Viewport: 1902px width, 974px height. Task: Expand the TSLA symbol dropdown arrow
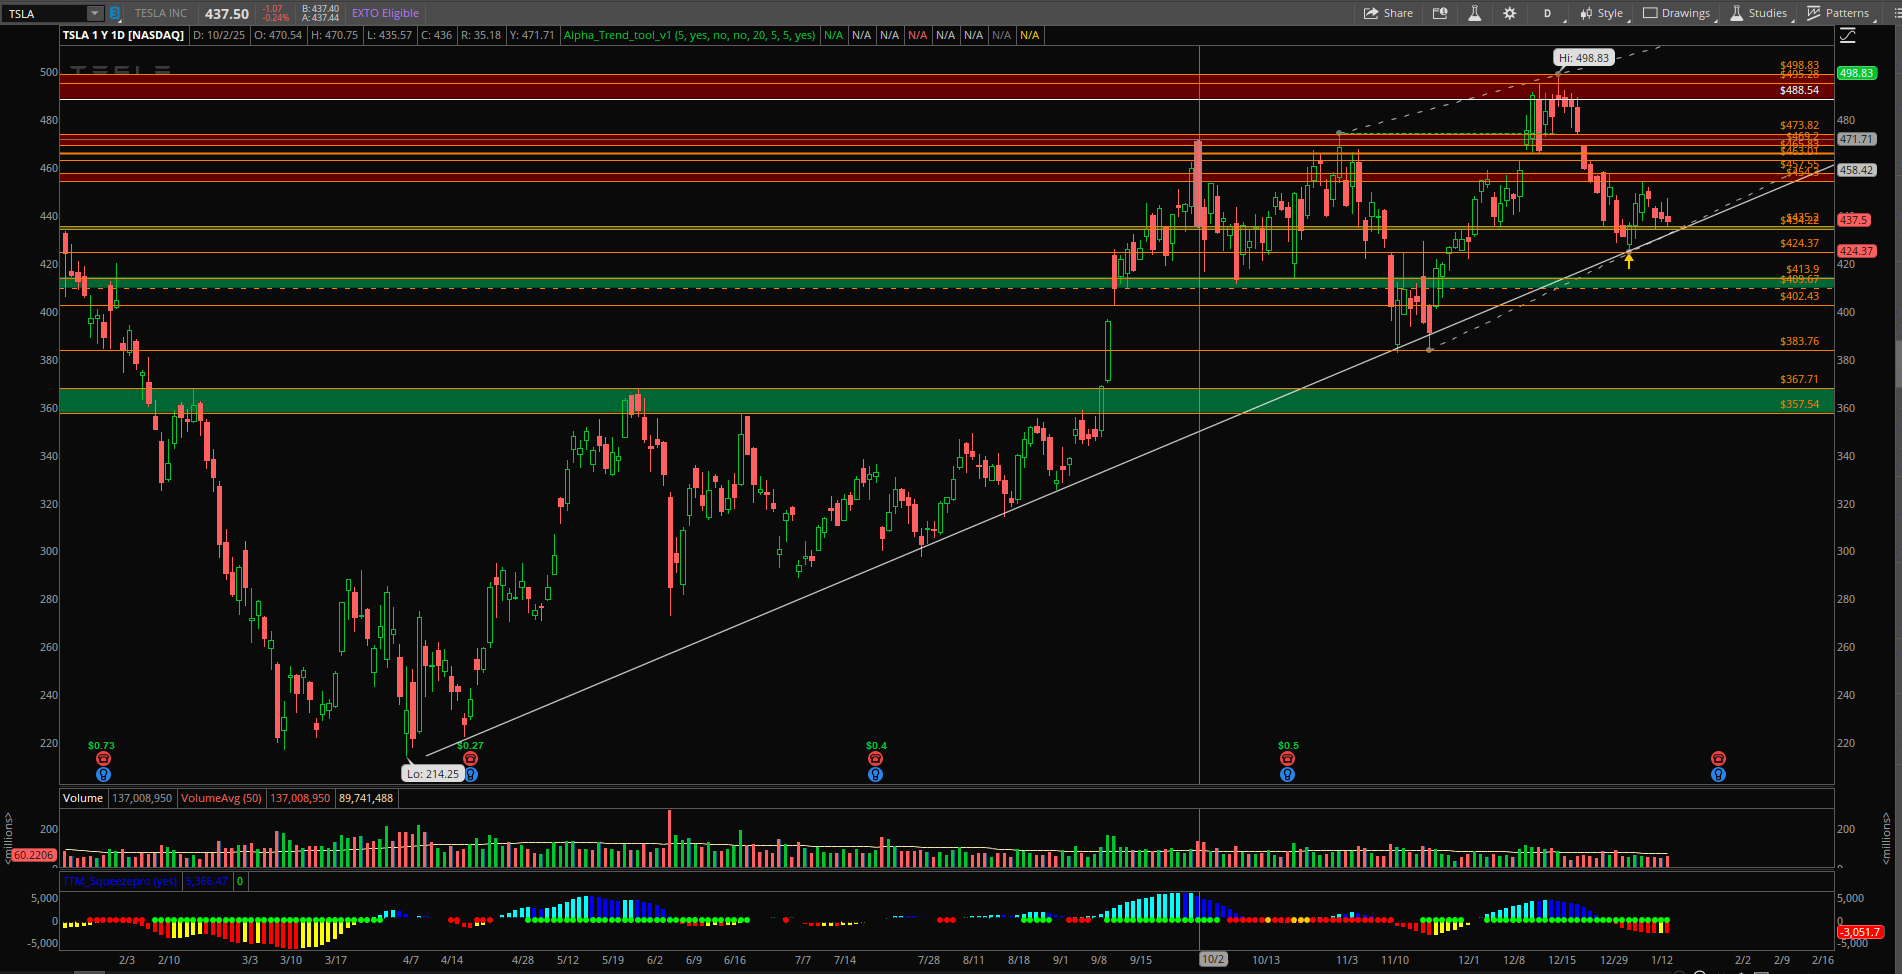[x=94, y=13]
